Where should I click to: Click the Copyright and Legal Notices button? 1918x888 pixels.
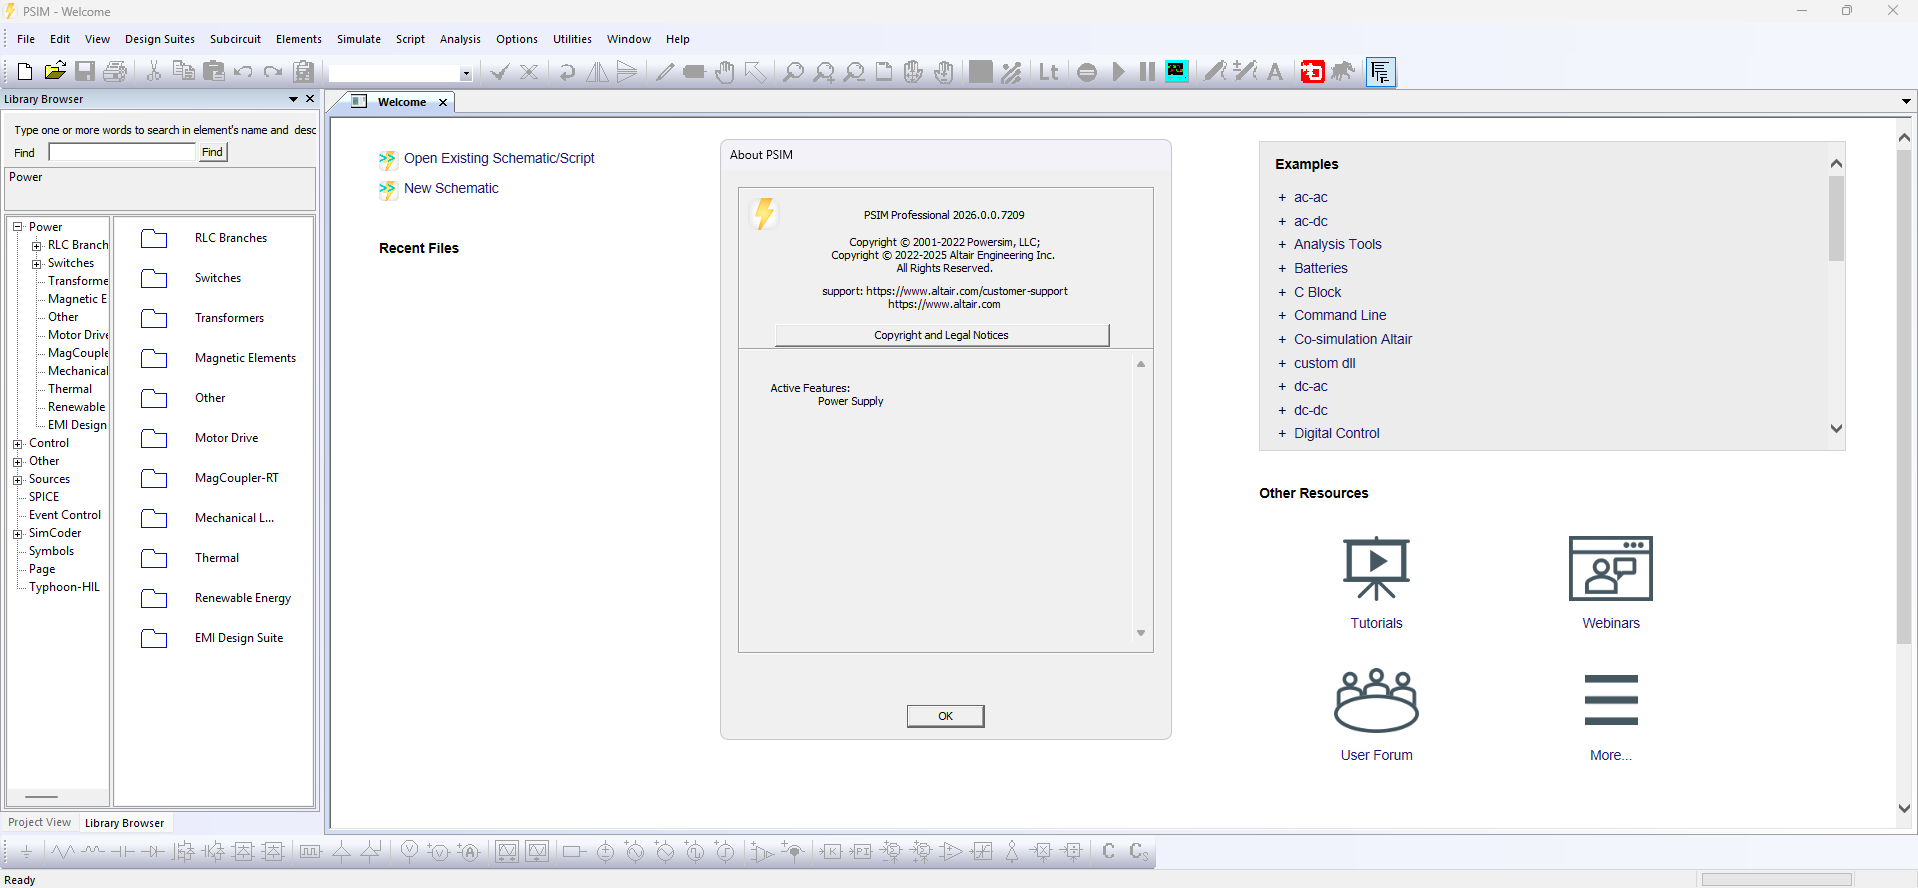point(941,335)
